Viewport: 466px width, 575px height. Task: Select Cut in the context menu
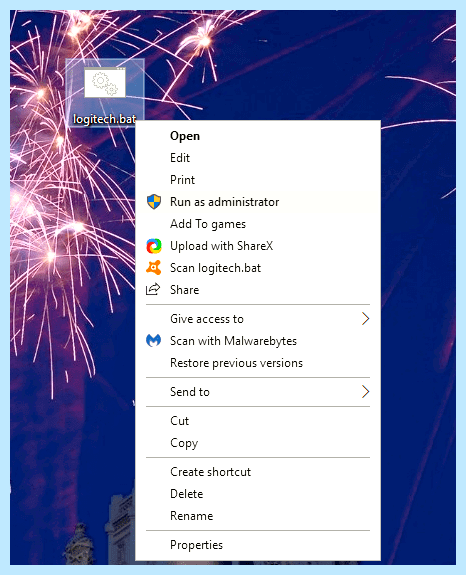pyautogui.click(x=179, y=421)
